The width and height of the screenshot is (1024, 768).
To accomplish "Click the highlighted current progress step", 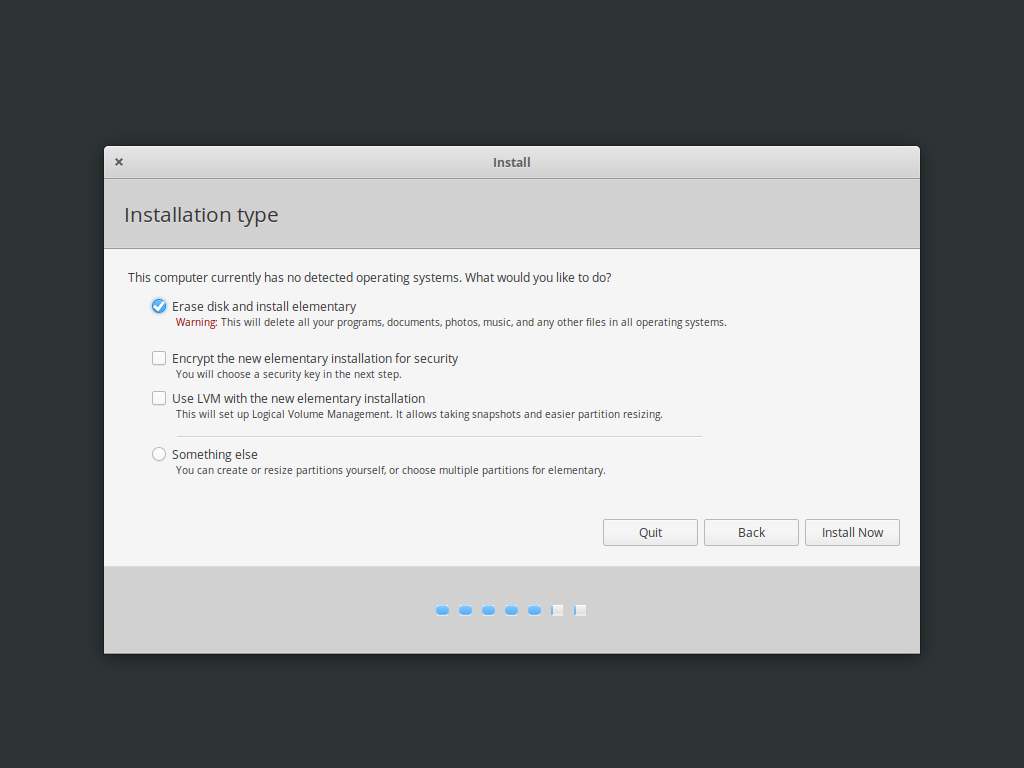I will coord(557,610).
